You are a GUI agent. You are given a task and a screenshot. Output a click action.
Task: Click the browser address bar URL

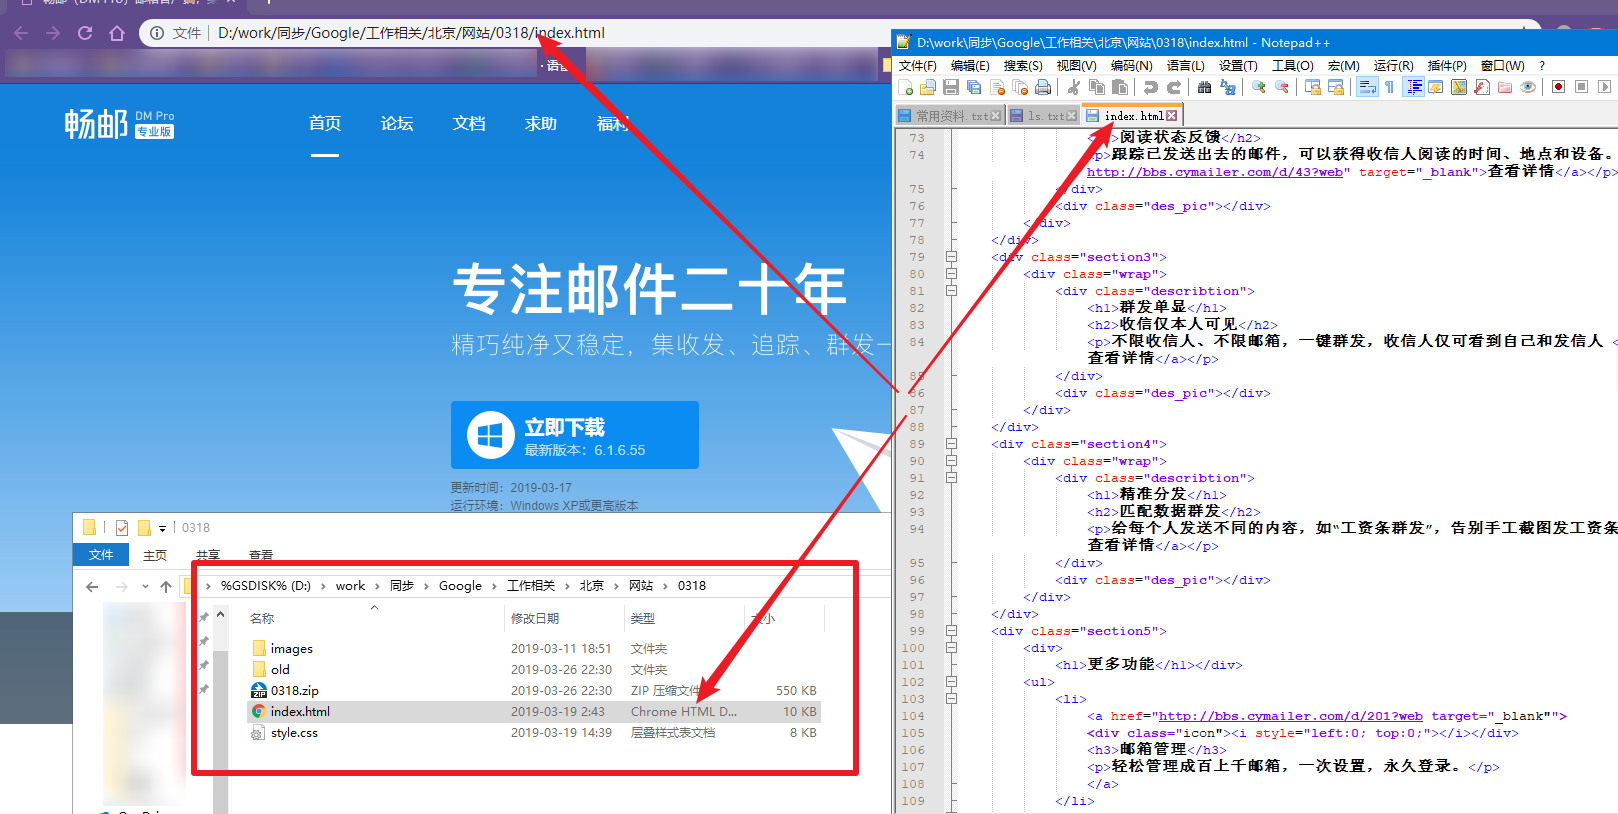[x=411, y=33]
